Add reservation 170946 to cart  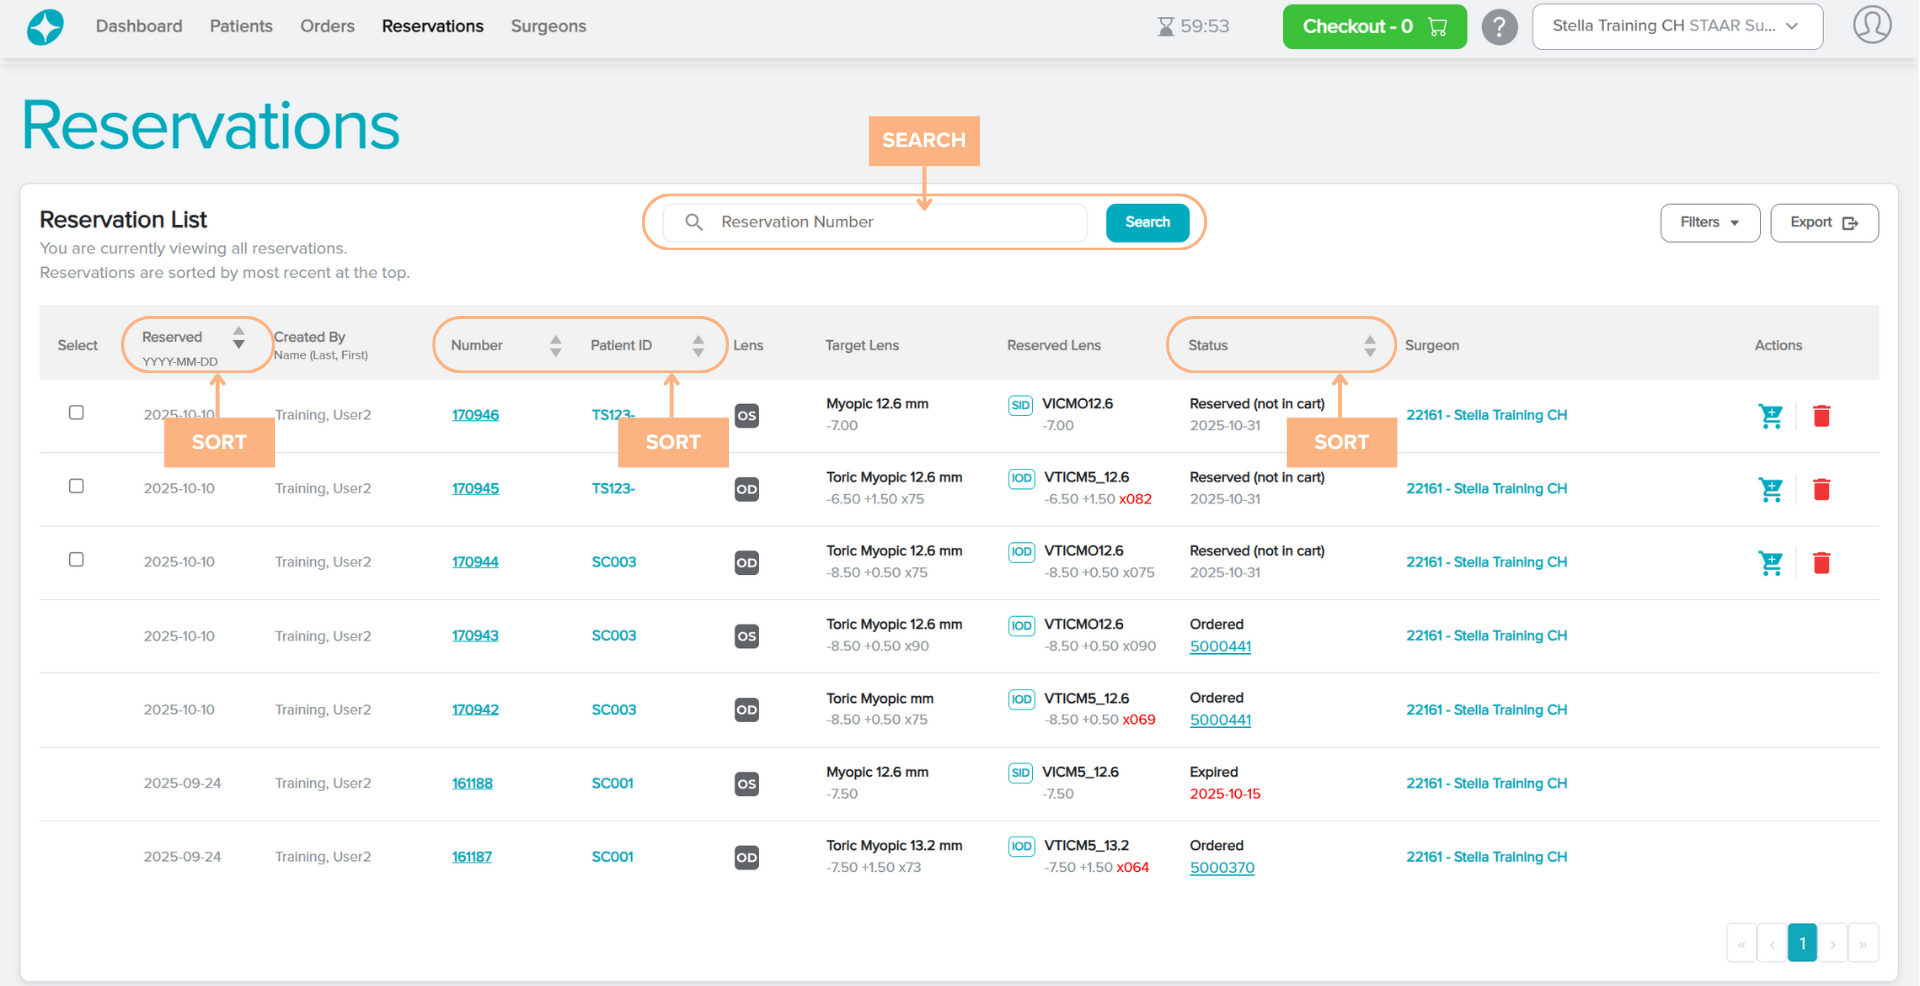click(x=1770, y=416)
